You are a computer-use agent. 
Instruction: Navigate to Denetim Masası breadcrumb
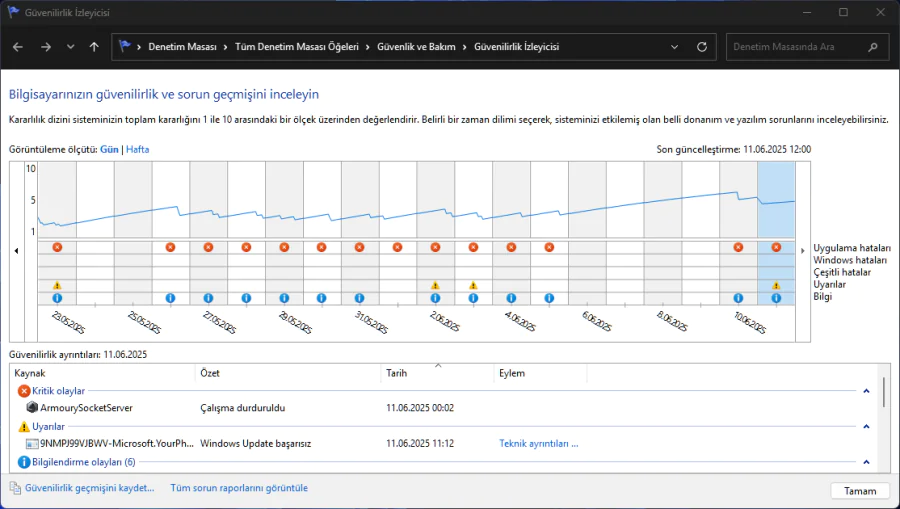point(183,47)
